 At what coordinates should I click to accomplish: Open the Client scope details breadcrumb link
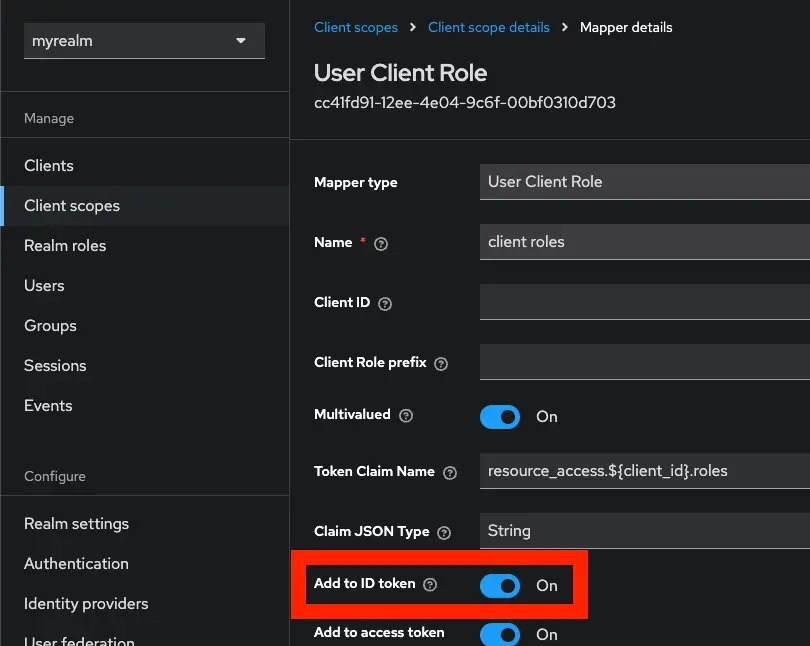[x=489, y=27]
